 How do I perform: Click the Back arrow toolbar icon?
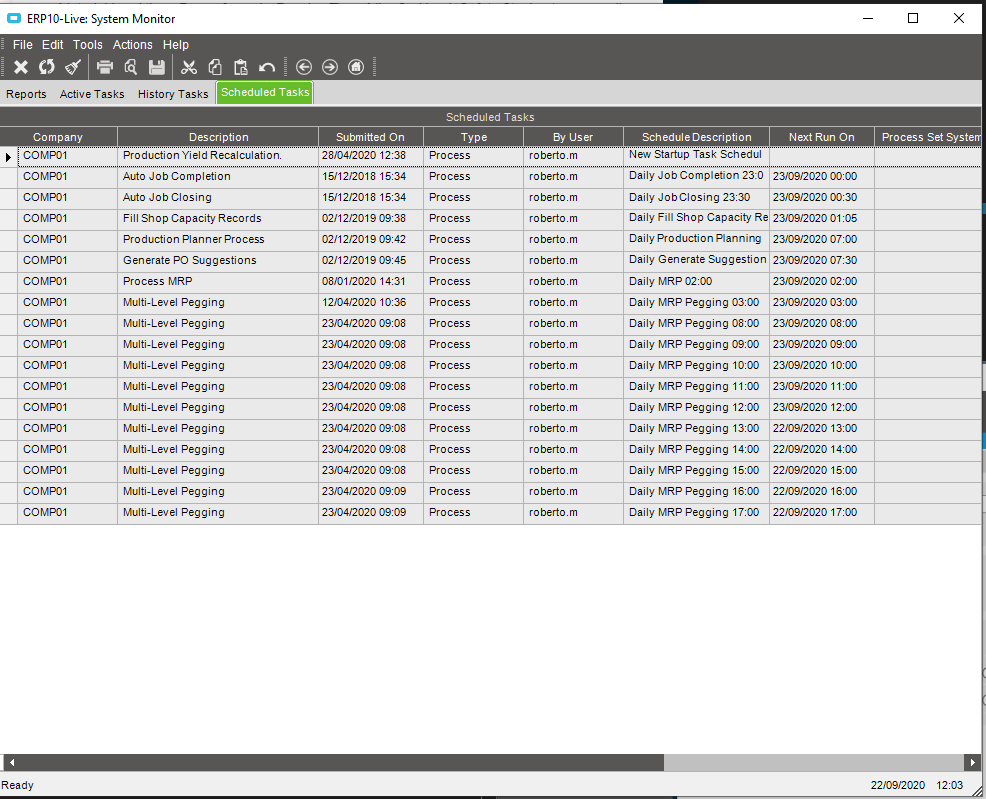tap(304, 67)
